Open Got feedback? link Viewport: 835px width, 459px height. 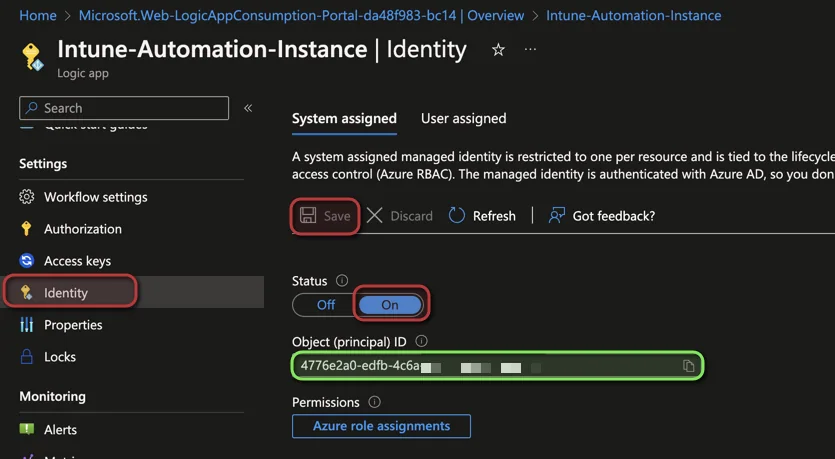tap(602, 216)
